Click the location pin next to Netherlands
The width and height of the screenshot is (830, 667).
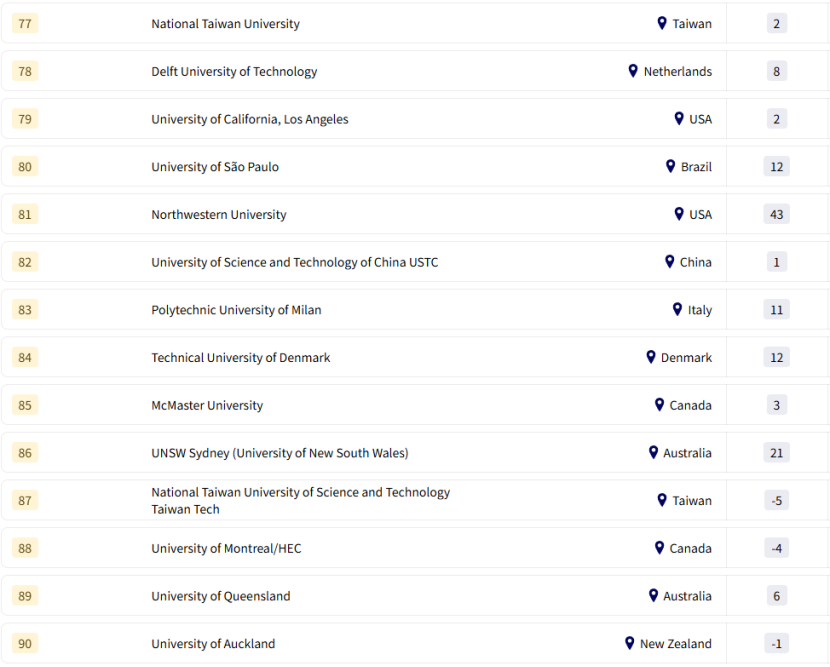coord(633,71)
